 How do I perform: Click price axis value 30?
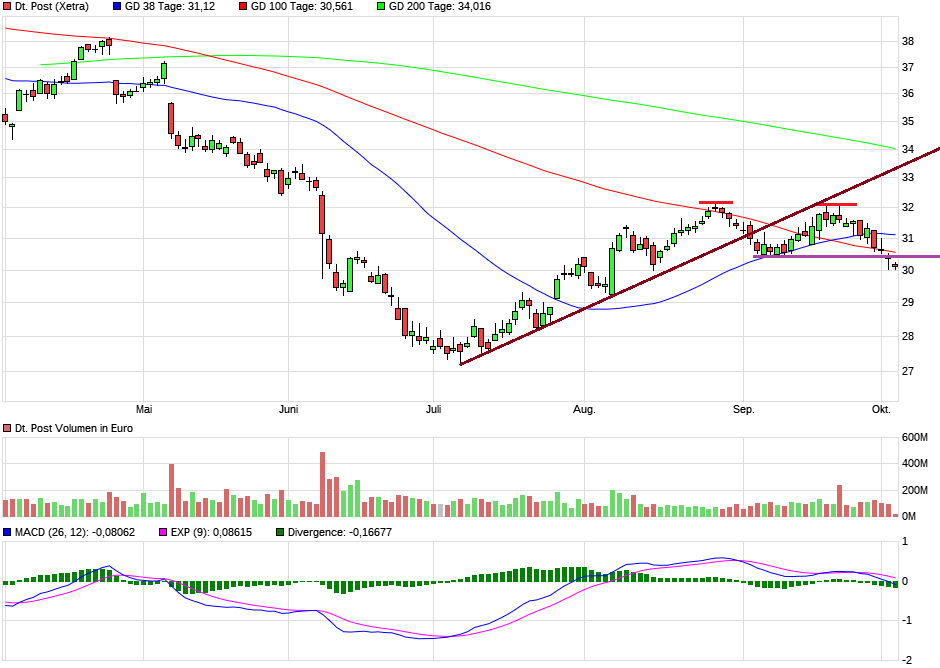[908, 270]
